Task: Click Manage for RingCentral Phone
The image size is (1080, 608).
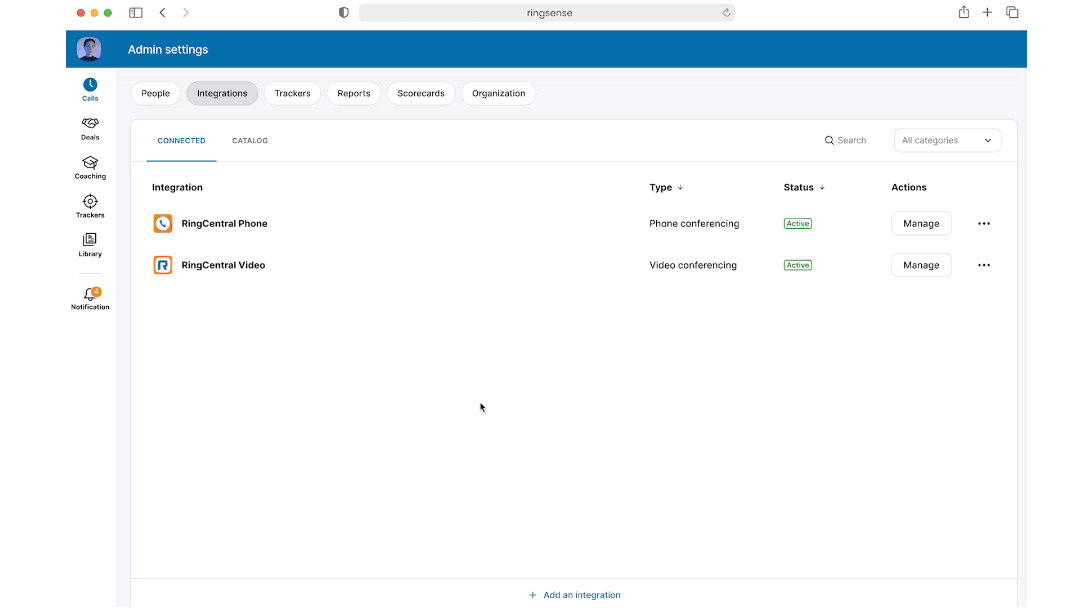Action: [920, 224]
